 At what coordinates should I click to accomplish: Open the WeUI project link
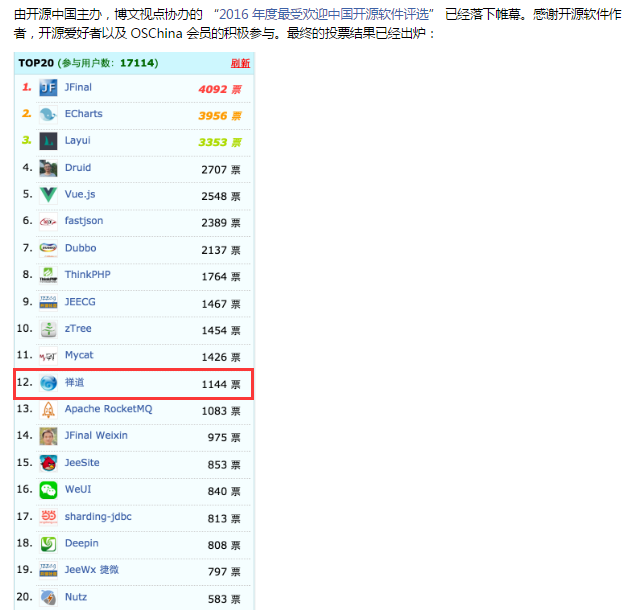[x=78, y=490]
